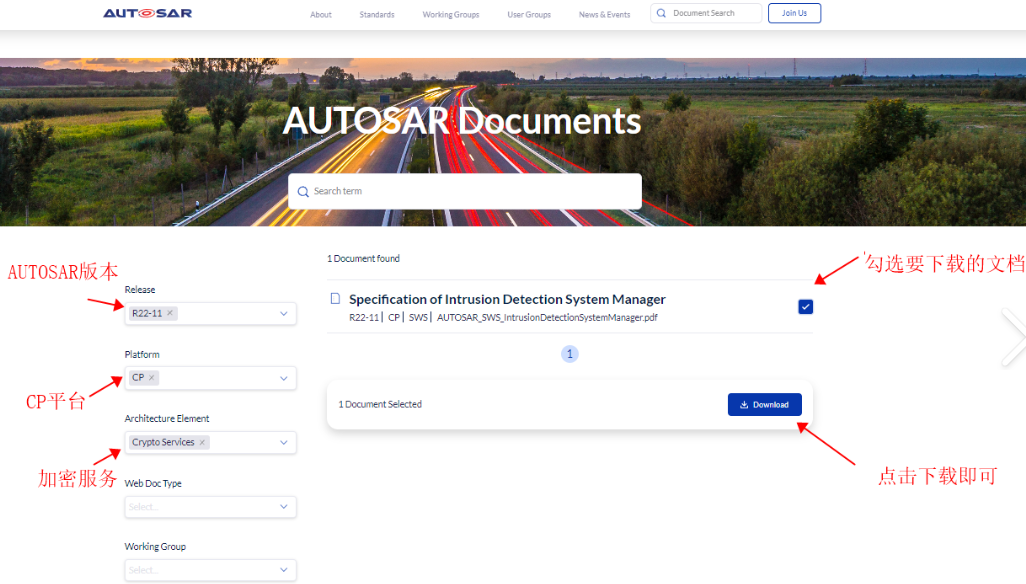Click the Download button
Image resolution: width=1026 pixels, height=584 pixels.
click(764, 405)
